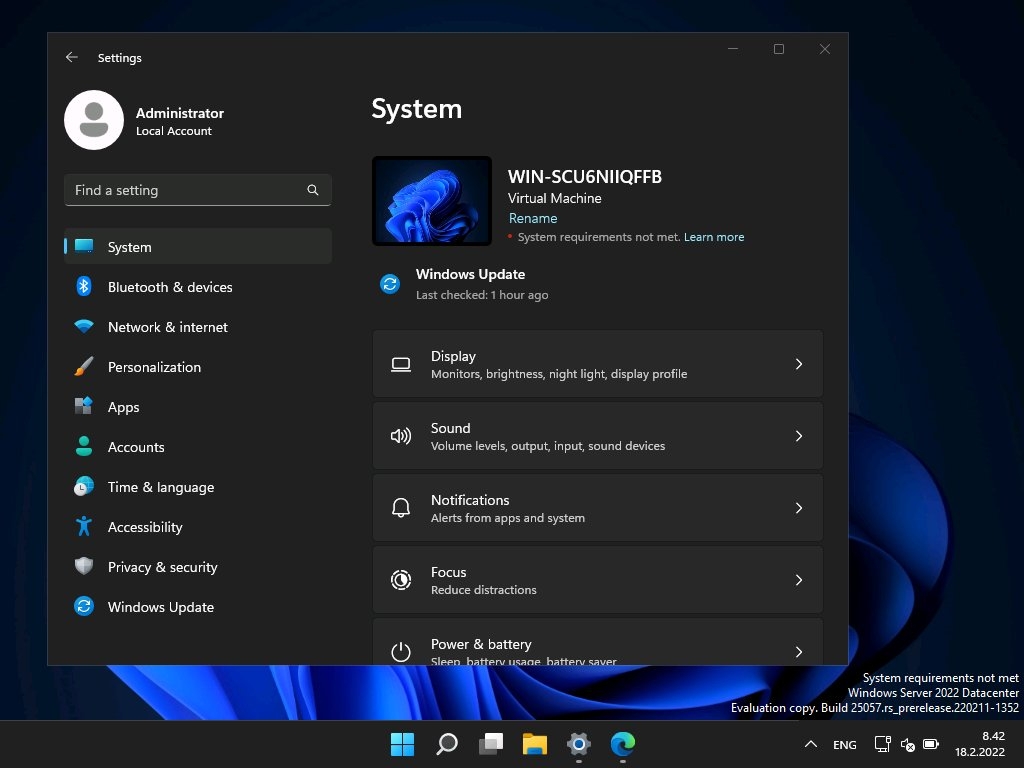Open File Explorer from taskbar

[535, 744]
